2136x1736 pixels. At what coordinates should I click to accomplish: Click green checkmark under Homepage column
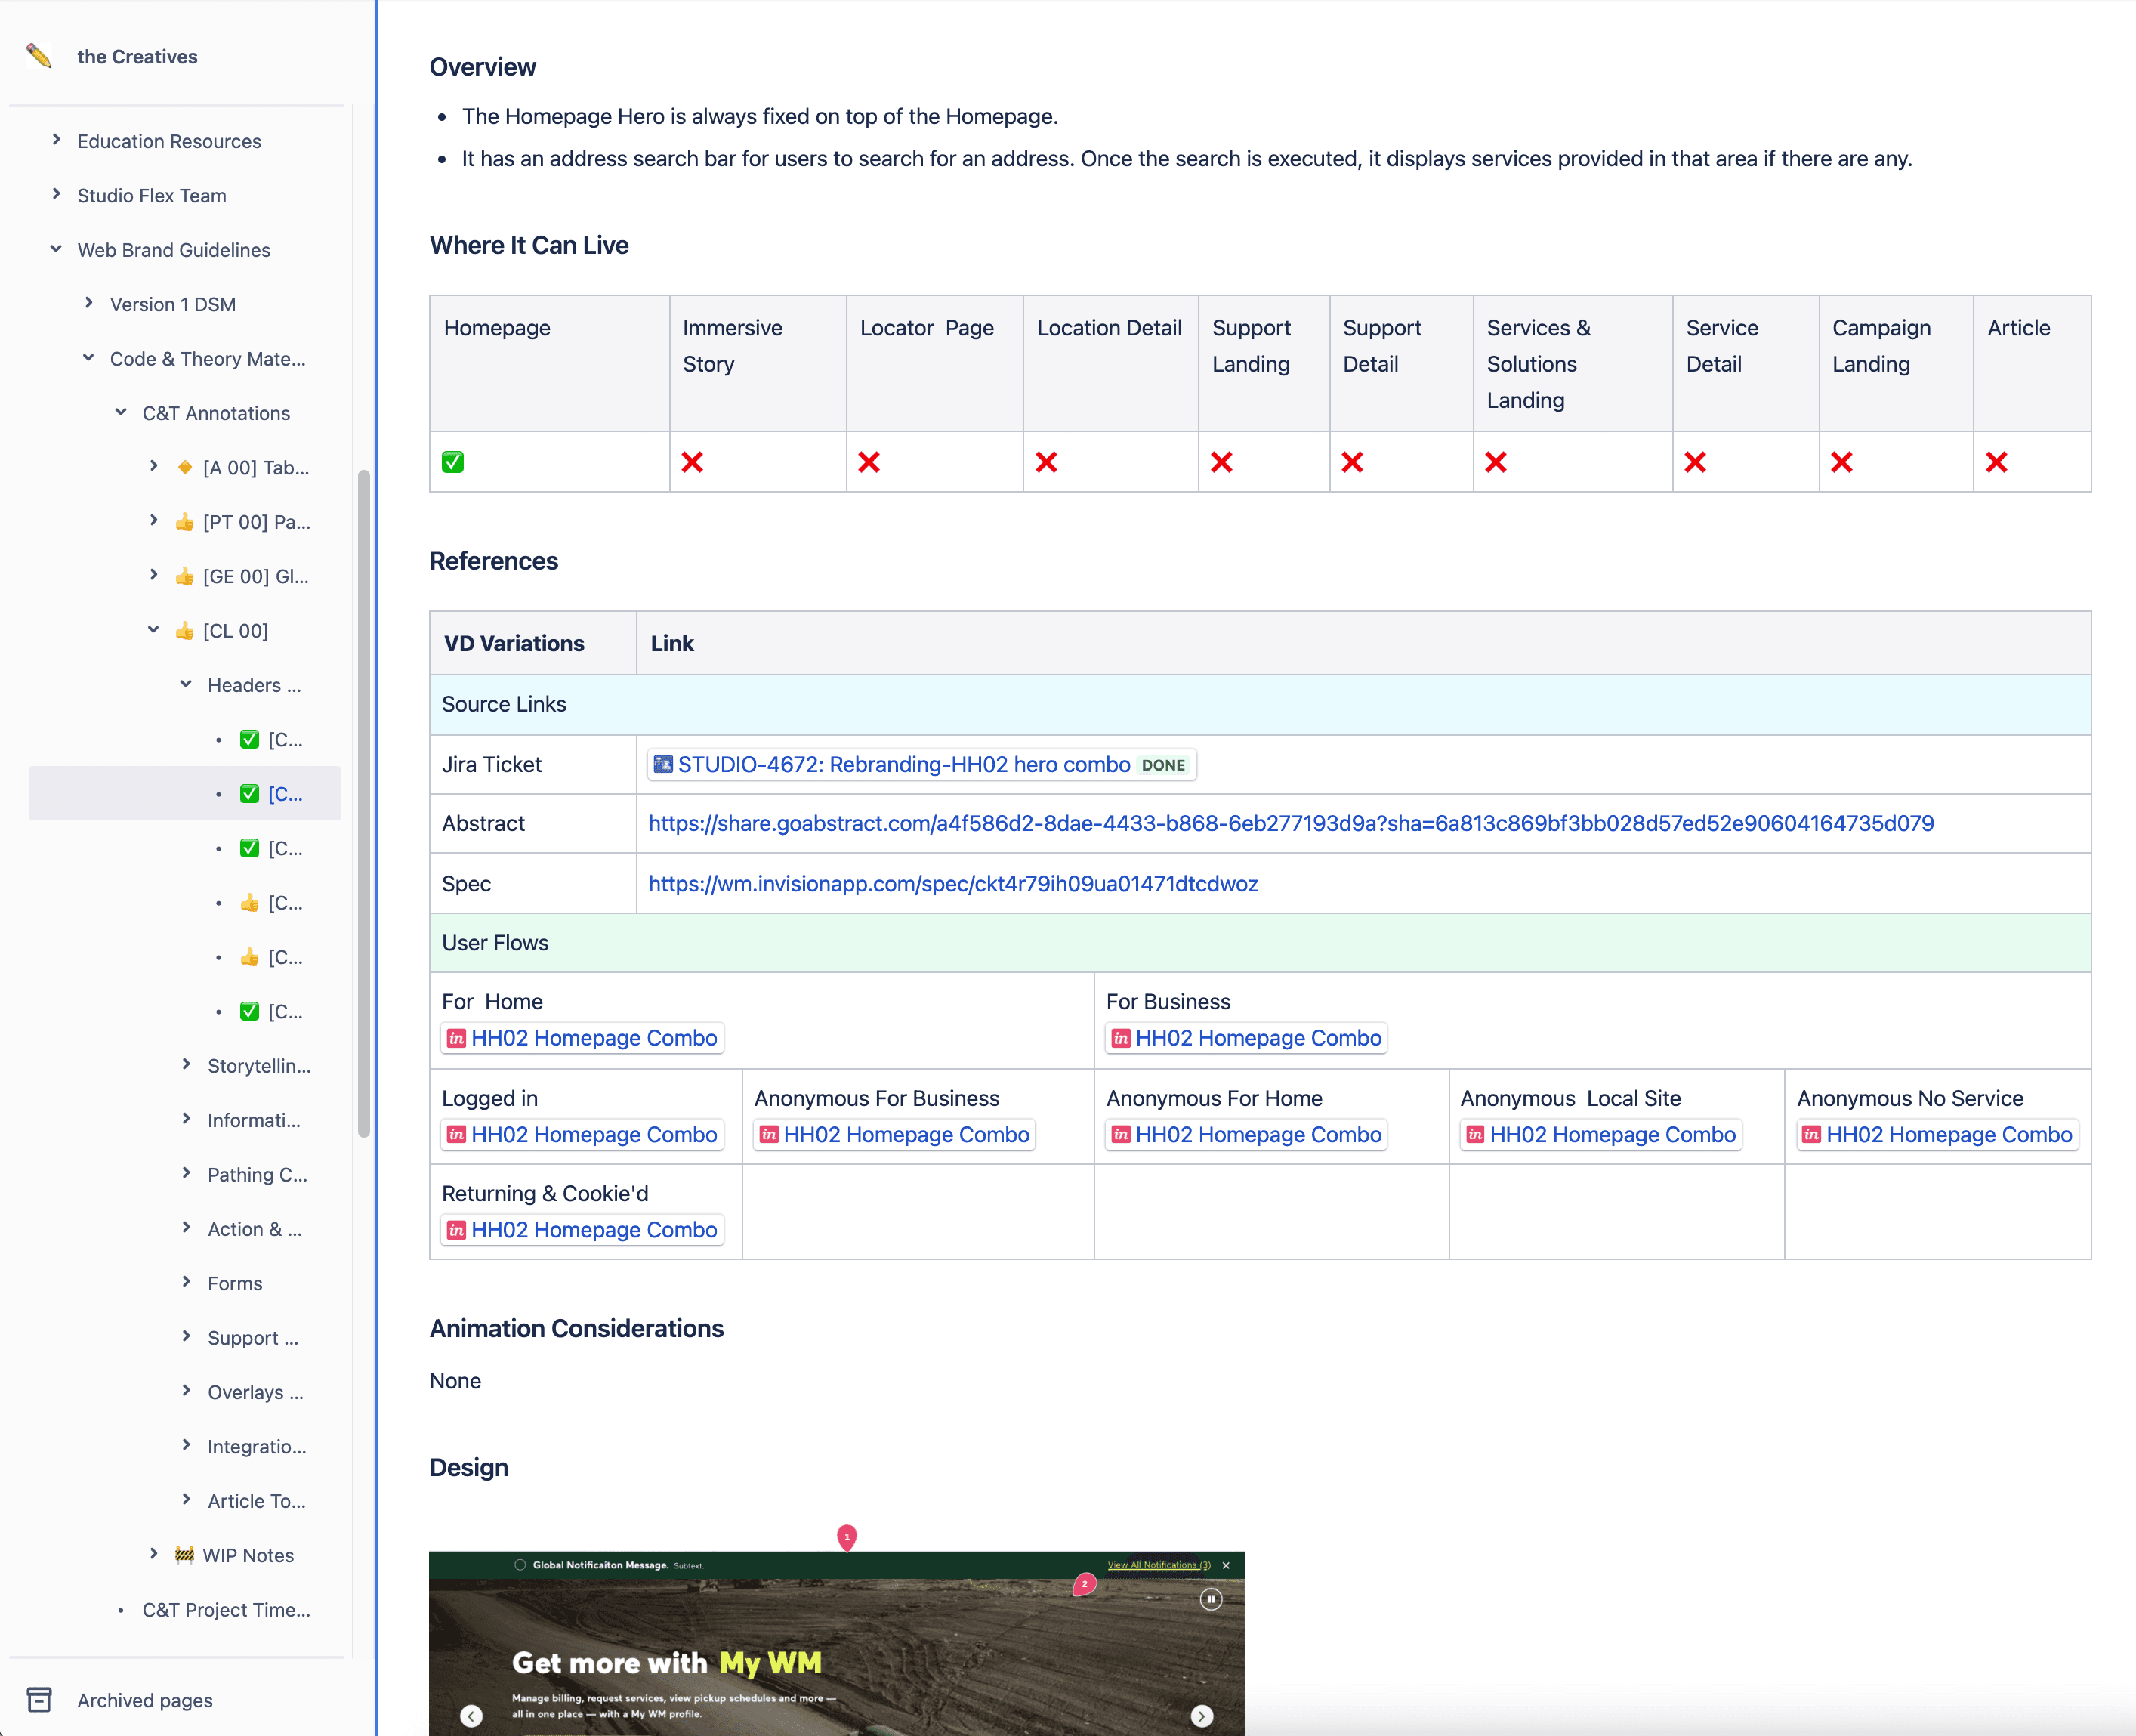pos(453,462)
